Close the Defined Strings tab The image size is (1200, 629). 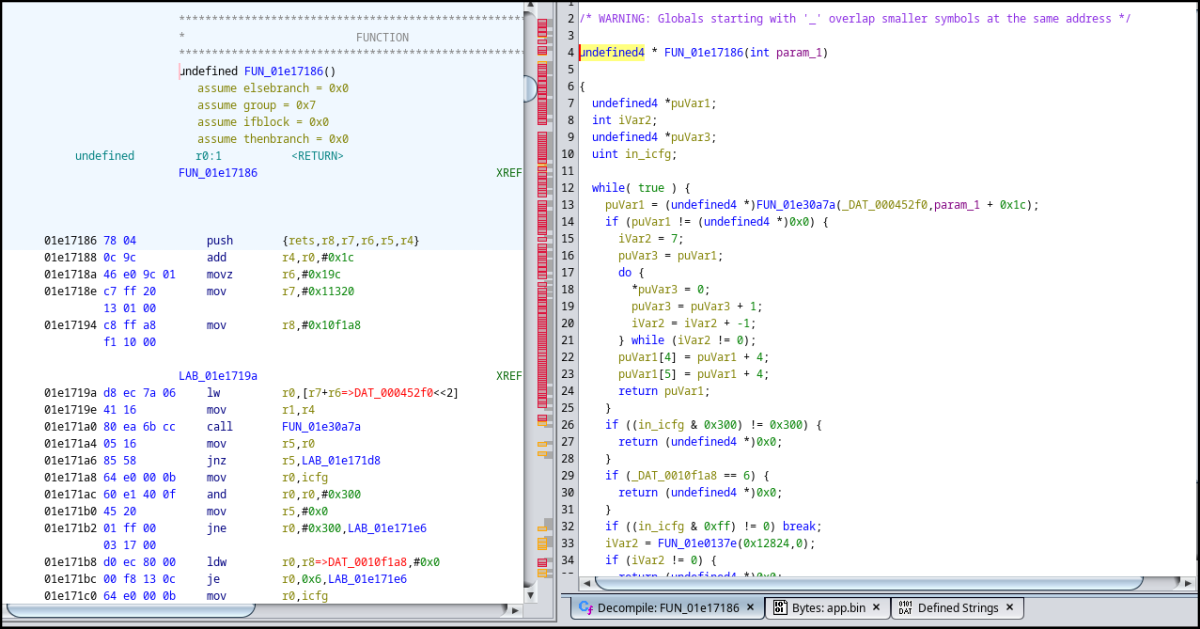[x=1009, y=607]
